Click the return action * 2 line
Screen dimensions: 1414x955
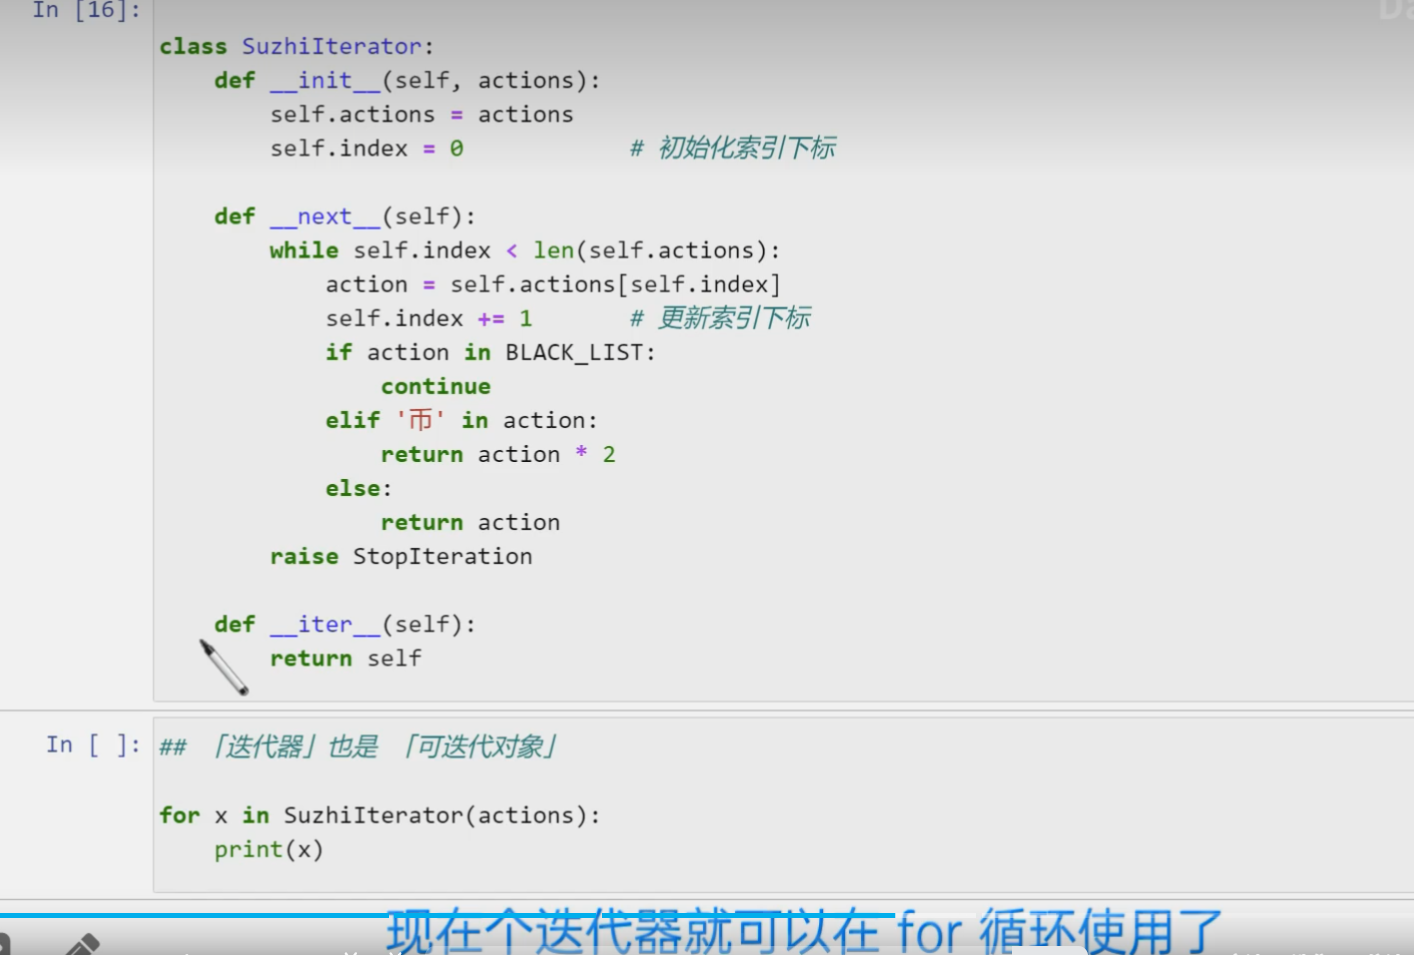tap(497, 455)
